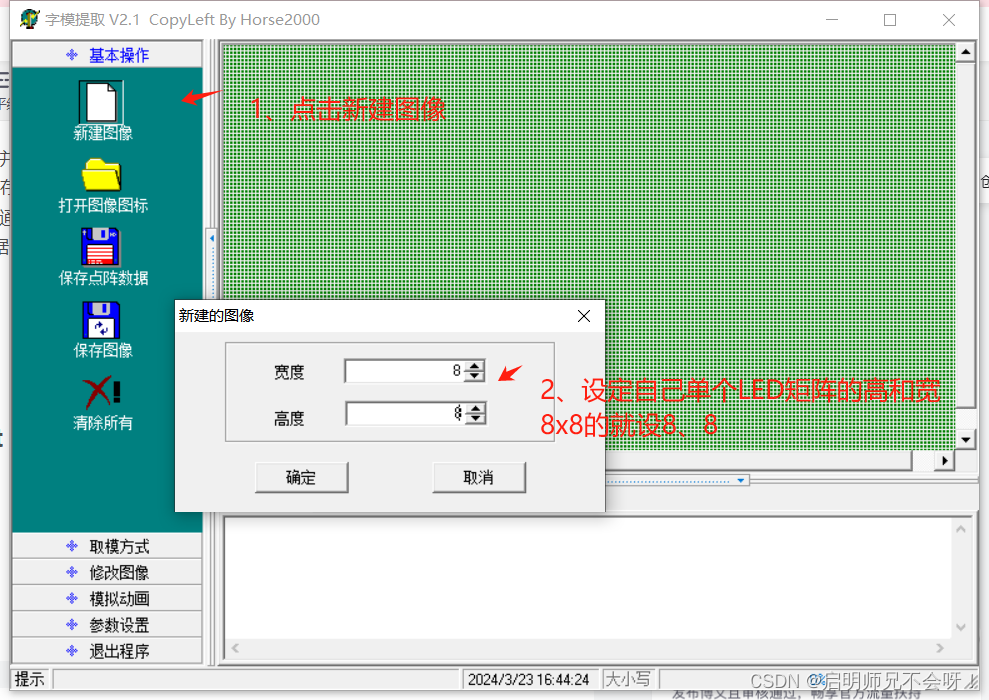Screen dimensions: 989x700
Task: Confirm the new image with 确定
Action: click(301, 477)
